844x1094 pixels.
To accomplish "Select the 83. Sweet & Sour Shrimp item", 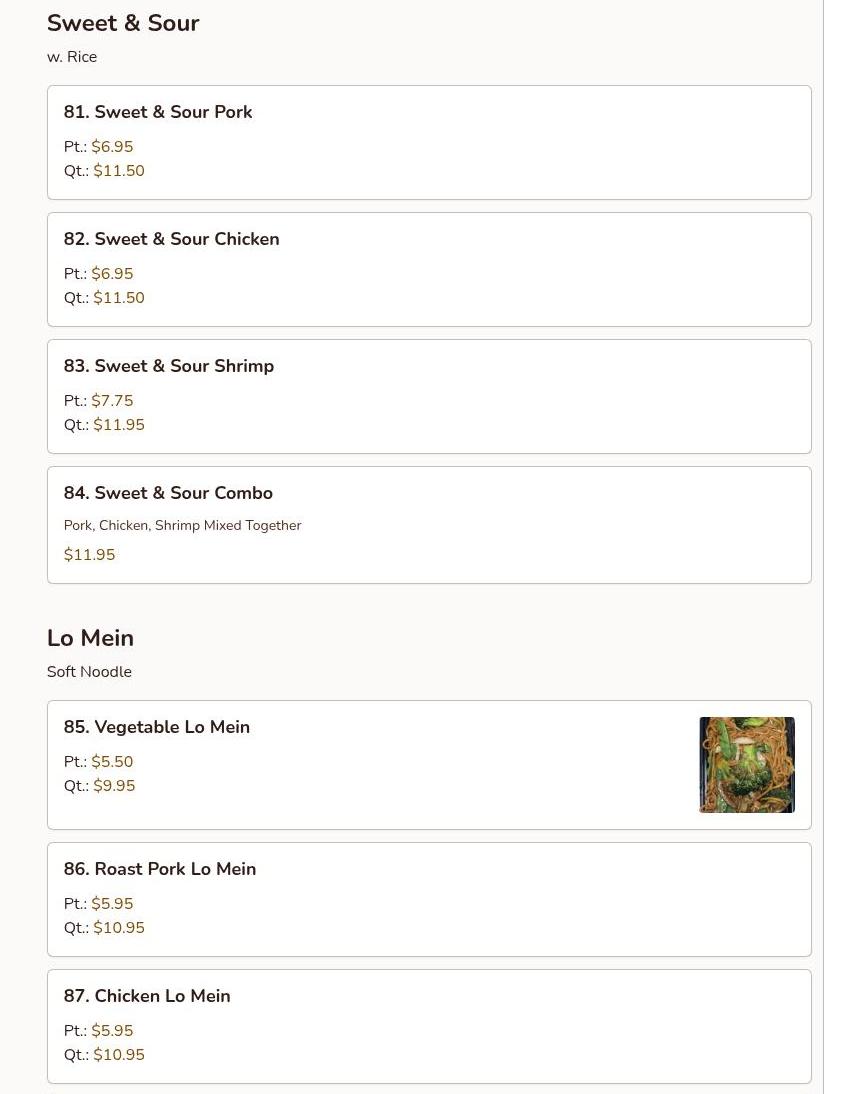I will tap(168, 366).
